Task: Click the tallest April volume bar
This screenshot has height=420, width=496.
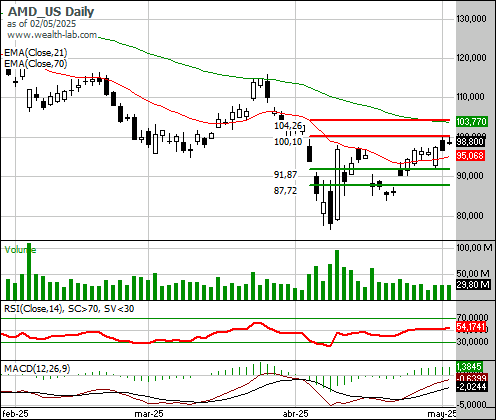Action: (x=337, y=275)
